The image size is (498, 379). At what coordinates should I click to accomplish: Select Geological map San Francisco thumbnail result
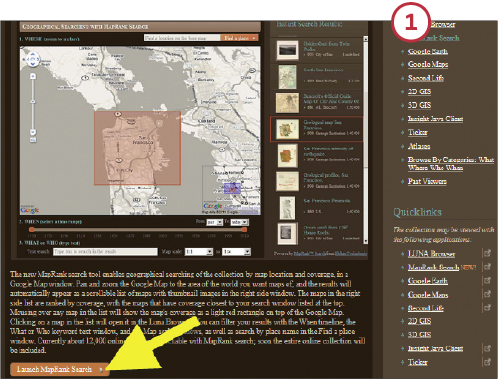(287, 129)
